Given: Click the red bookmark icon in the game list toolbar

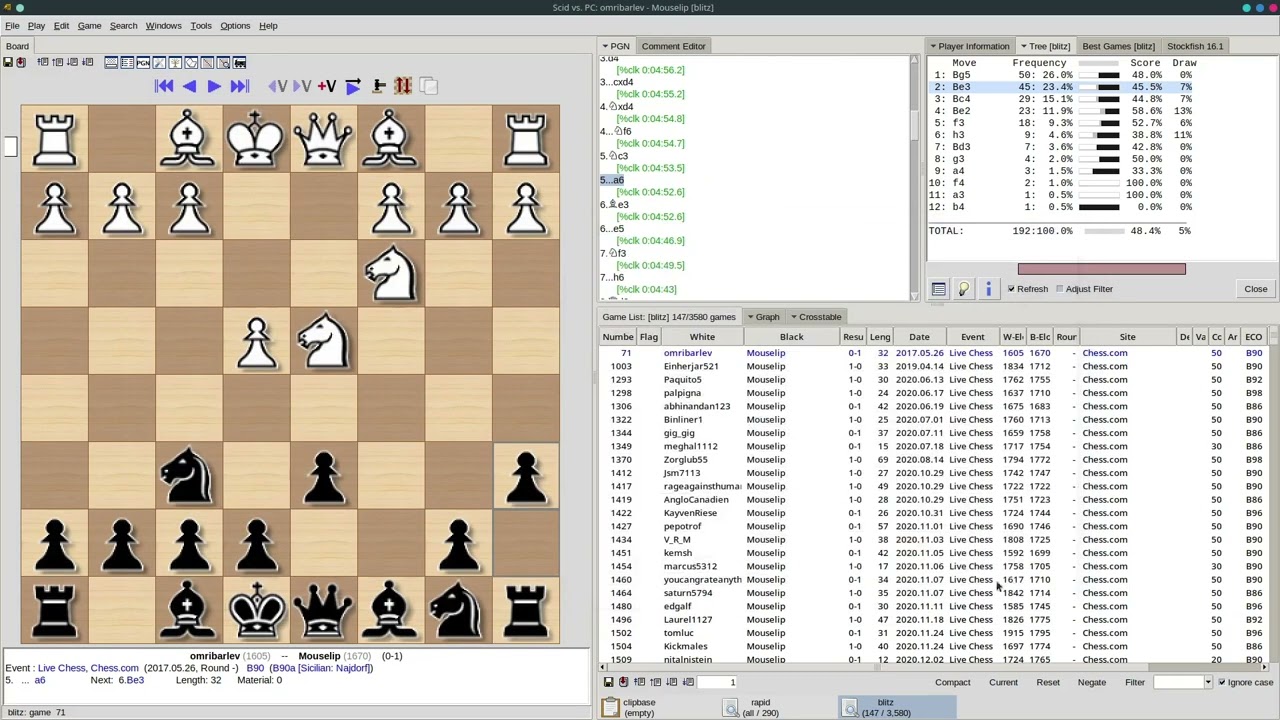Looking at the screenshot, I should point(624,682).
